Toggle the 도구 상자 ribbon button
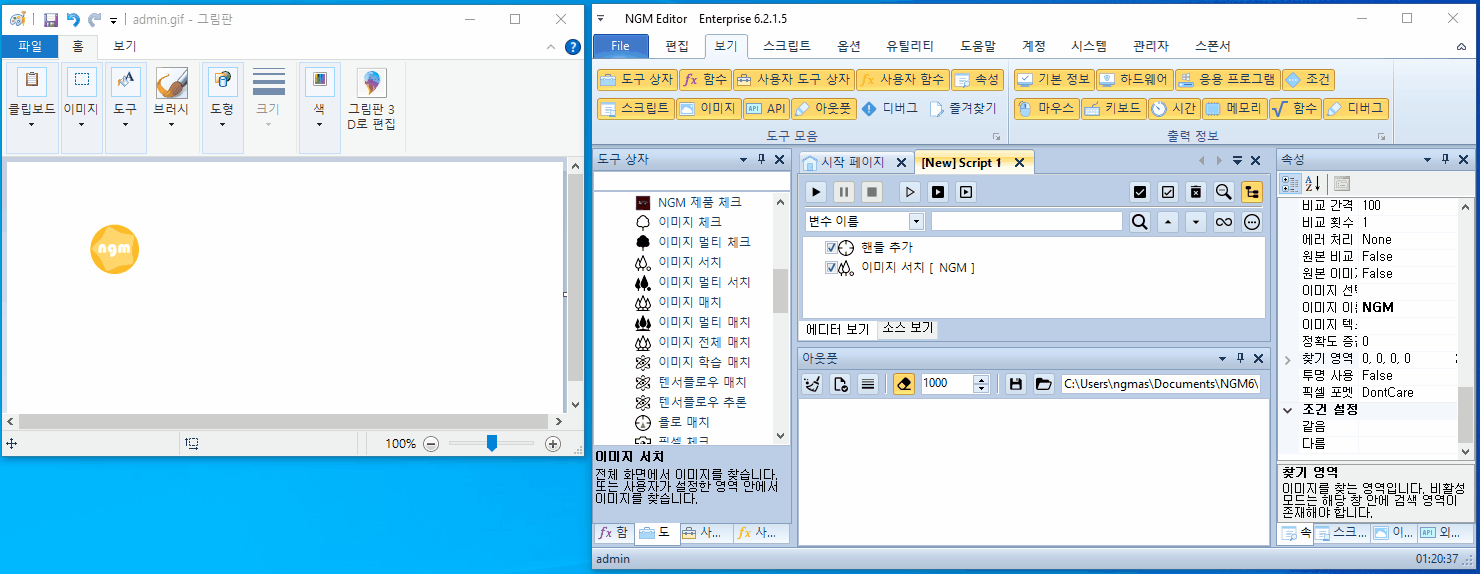Viewport: 1480px width, 574px height. tap(636, 80)
